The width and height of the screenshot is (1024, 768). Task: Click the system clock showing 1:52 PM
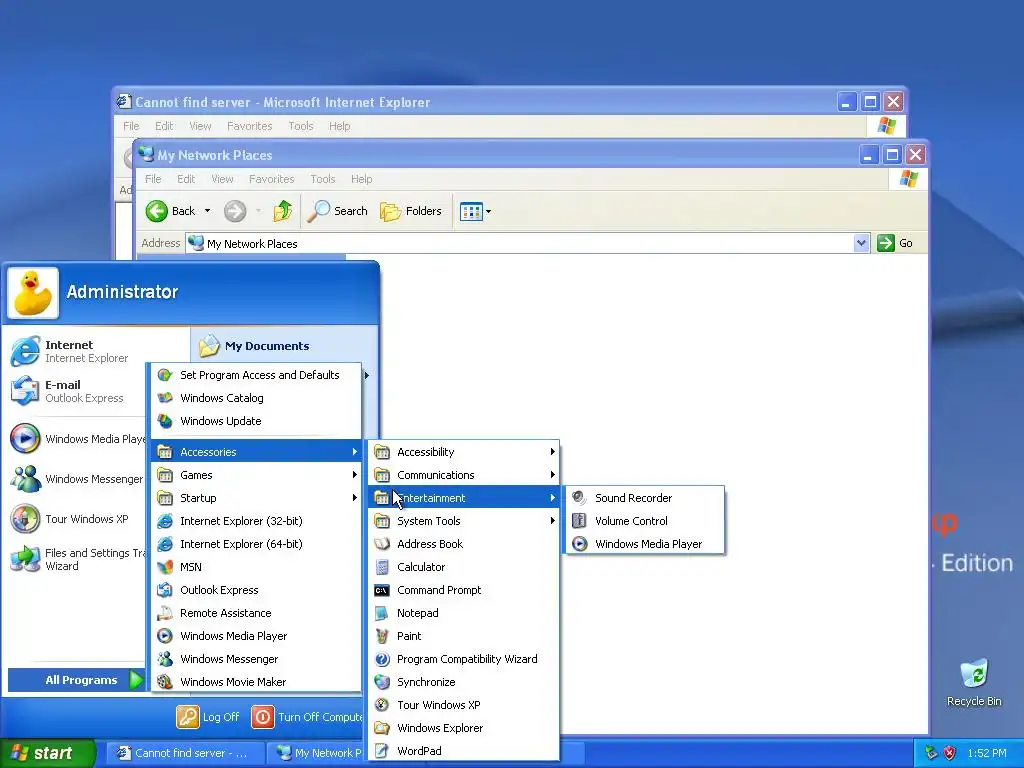point(987,753)
